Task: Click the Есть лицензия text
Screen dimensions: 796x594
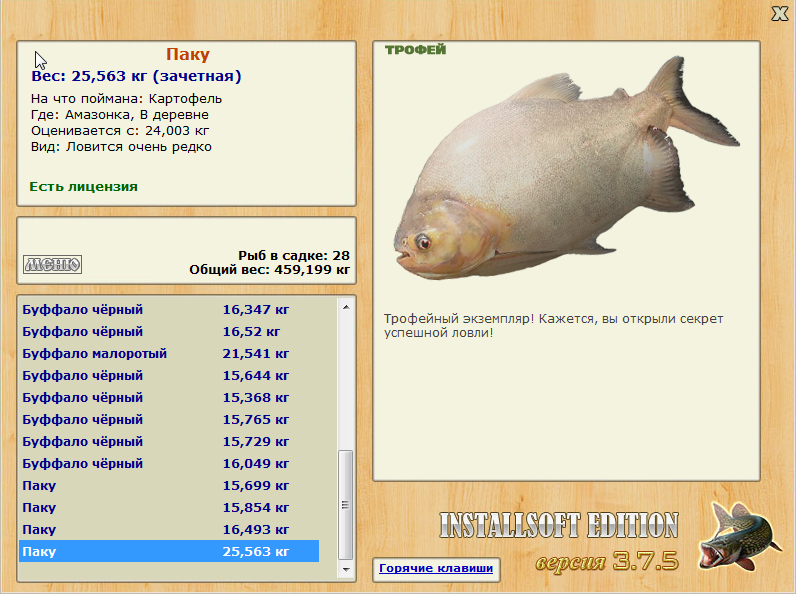Action: tap(83, 186)
